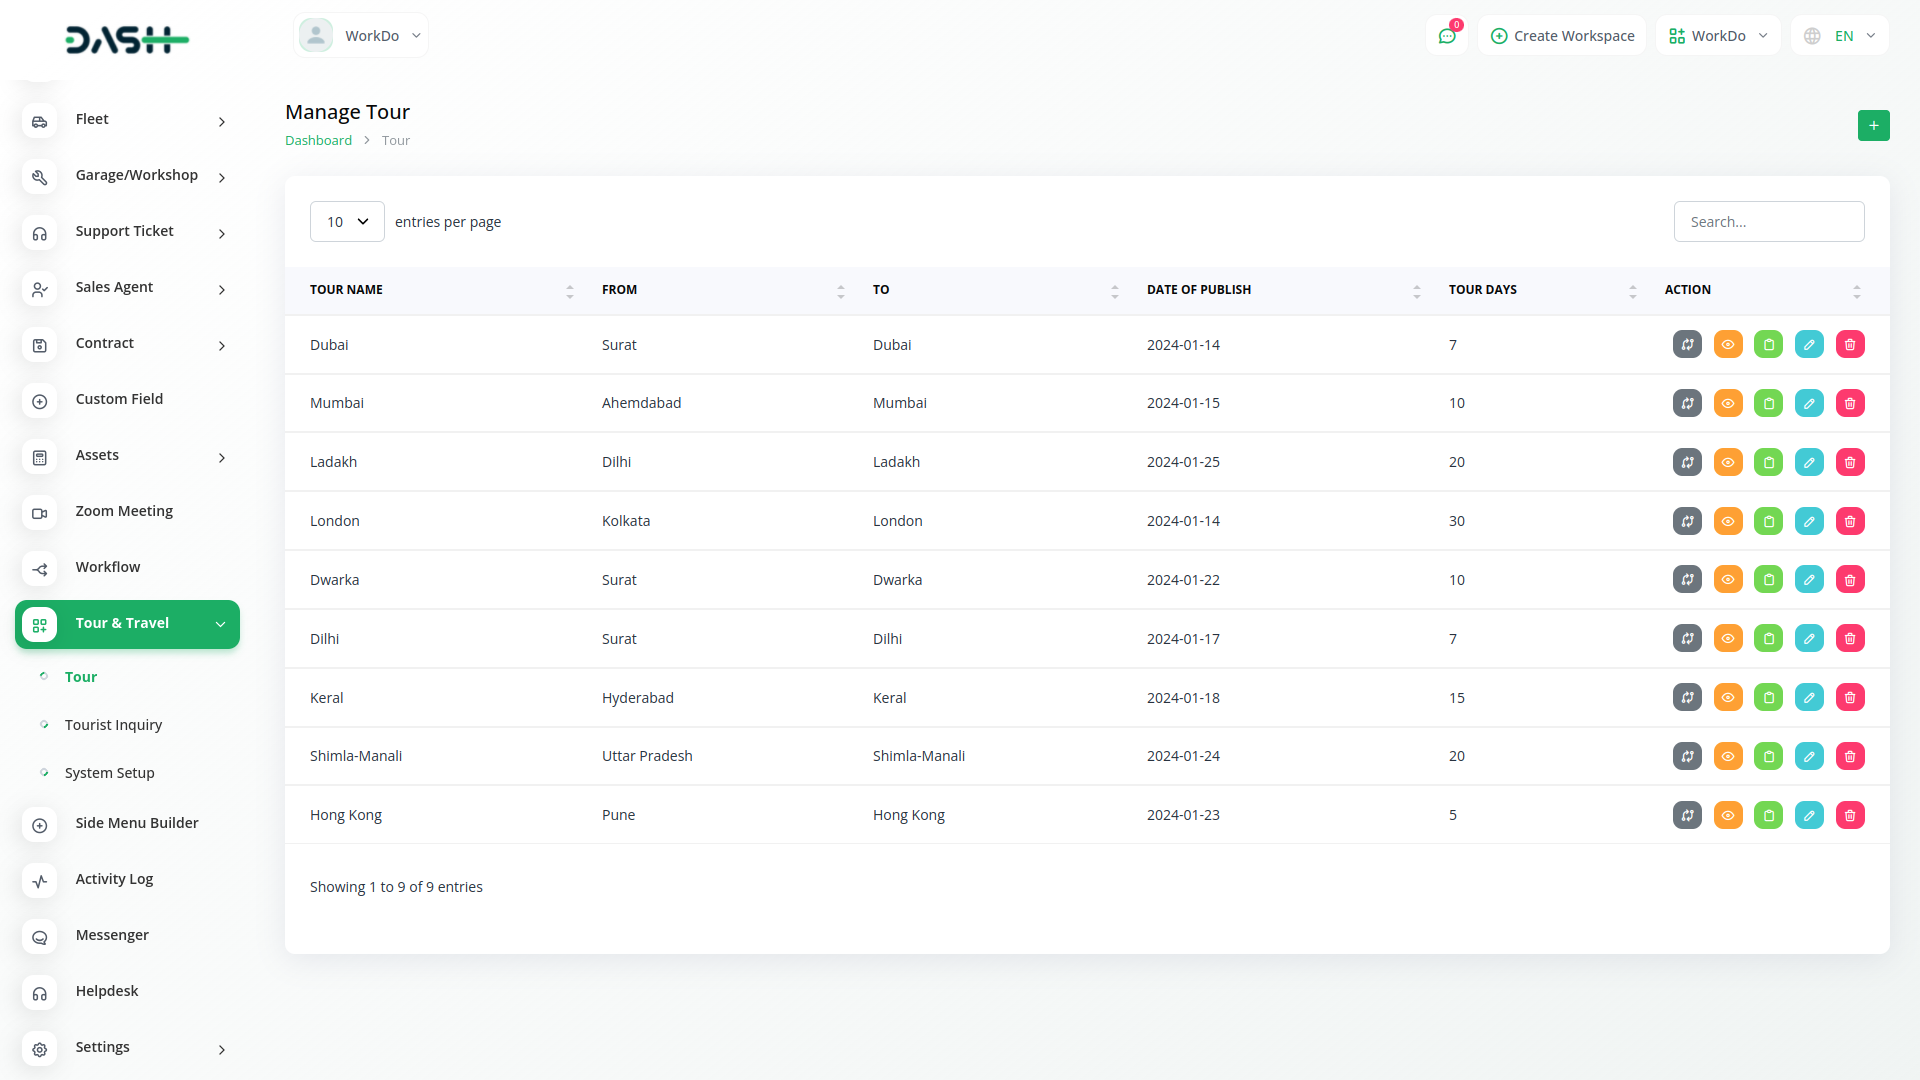The height and width of the screenshot is (1080, 1920).
Task: Click Create Workspace button
Action: coord(1562,36)
